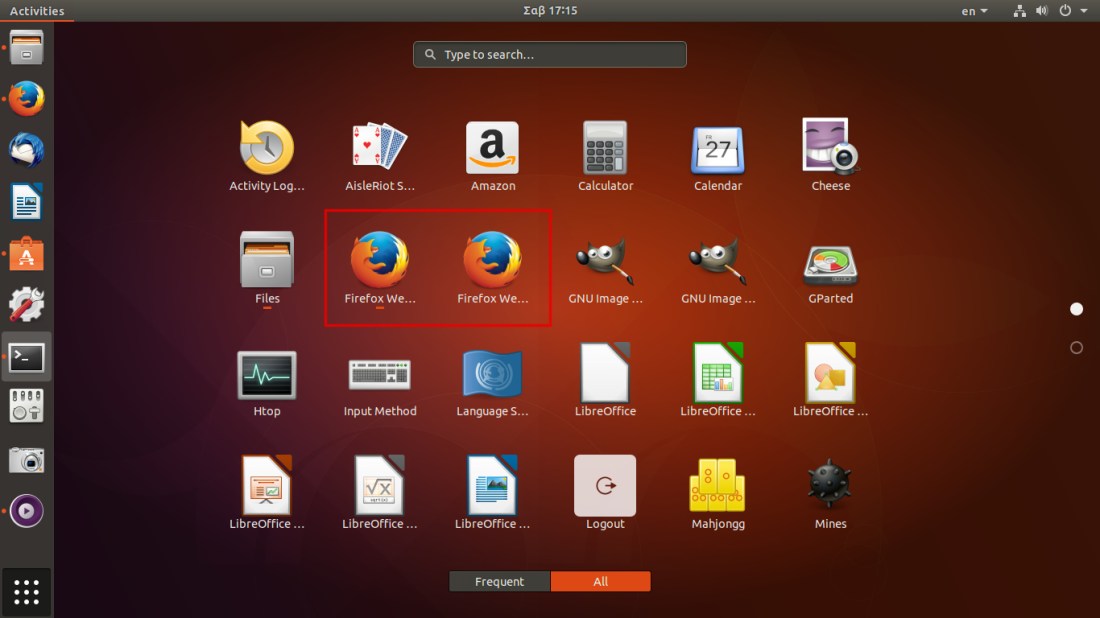Launch Thunderbird from the left dock
Screen dimensions: 1100x618
point(27,151)
